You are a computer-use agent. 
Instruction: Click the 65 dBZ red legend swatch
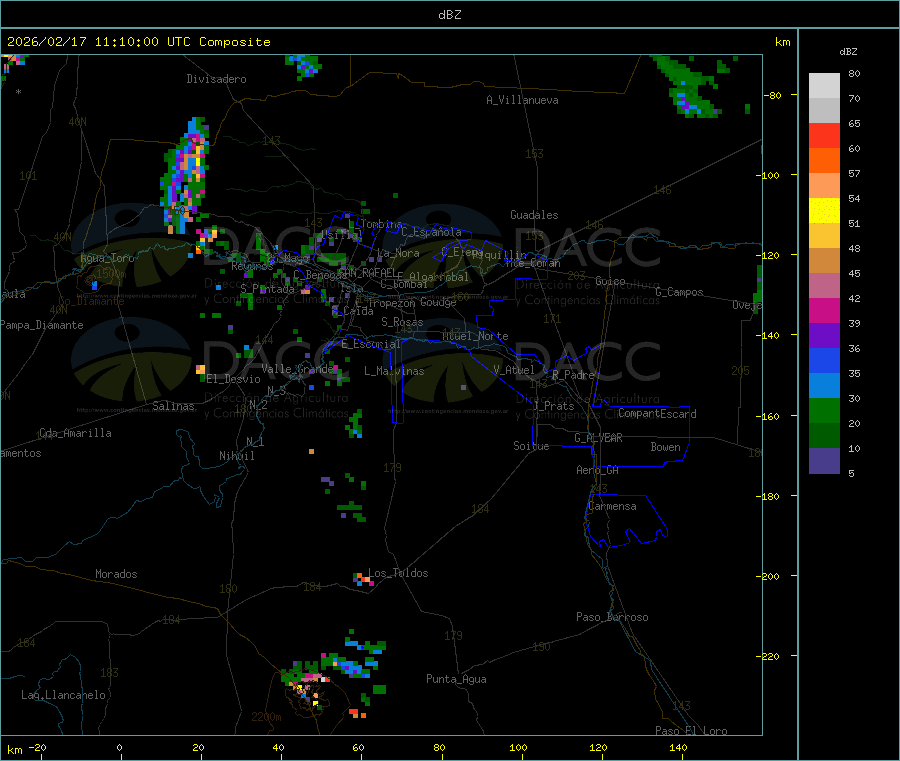[824, 135]
